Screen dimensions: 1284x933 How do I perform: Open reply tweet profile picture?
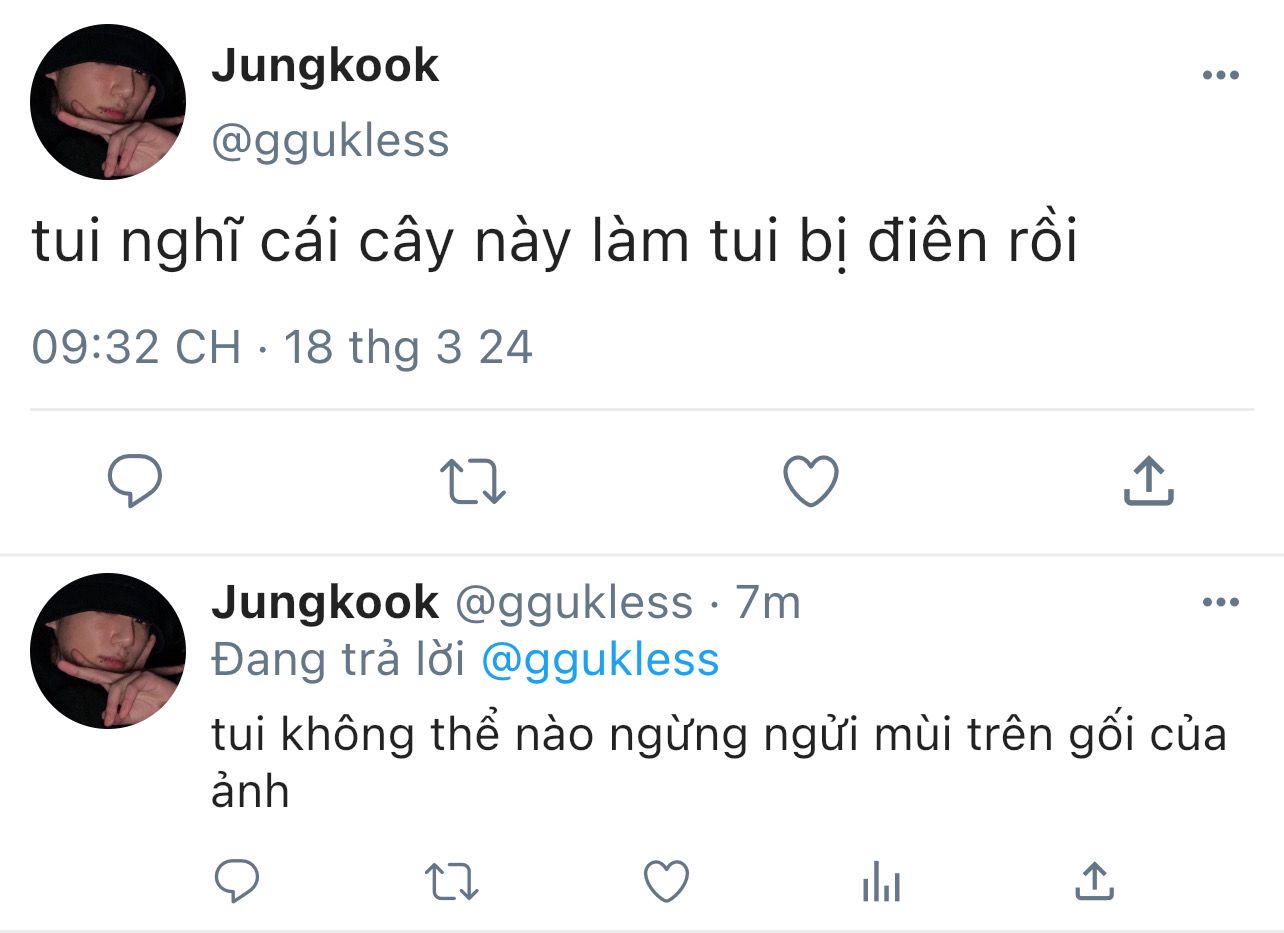[108, 650]
